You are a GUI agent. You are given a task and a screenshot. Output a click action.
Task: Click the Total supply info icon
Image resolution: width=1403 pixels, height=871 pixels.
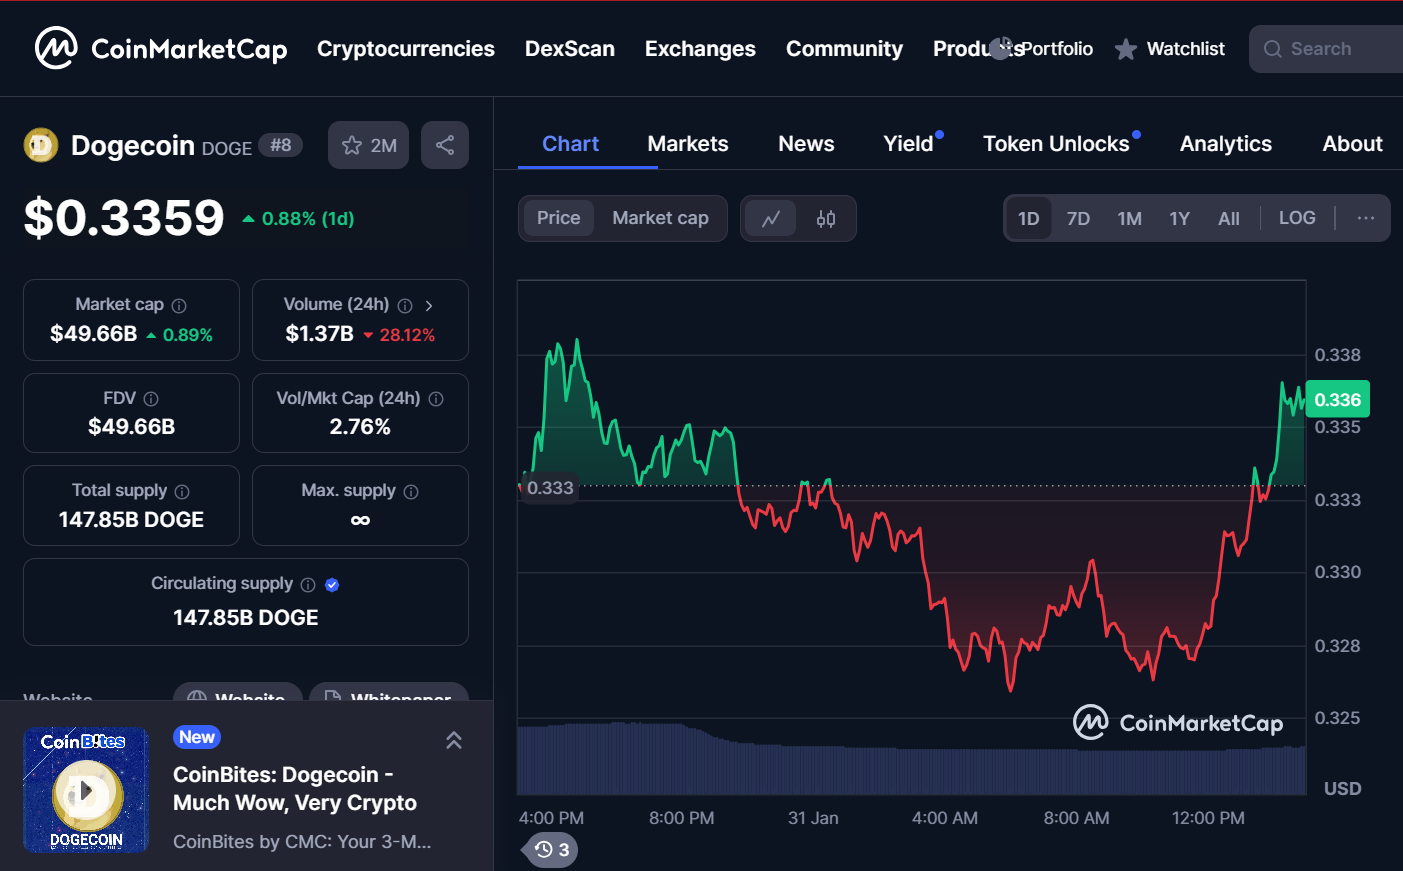182,492
